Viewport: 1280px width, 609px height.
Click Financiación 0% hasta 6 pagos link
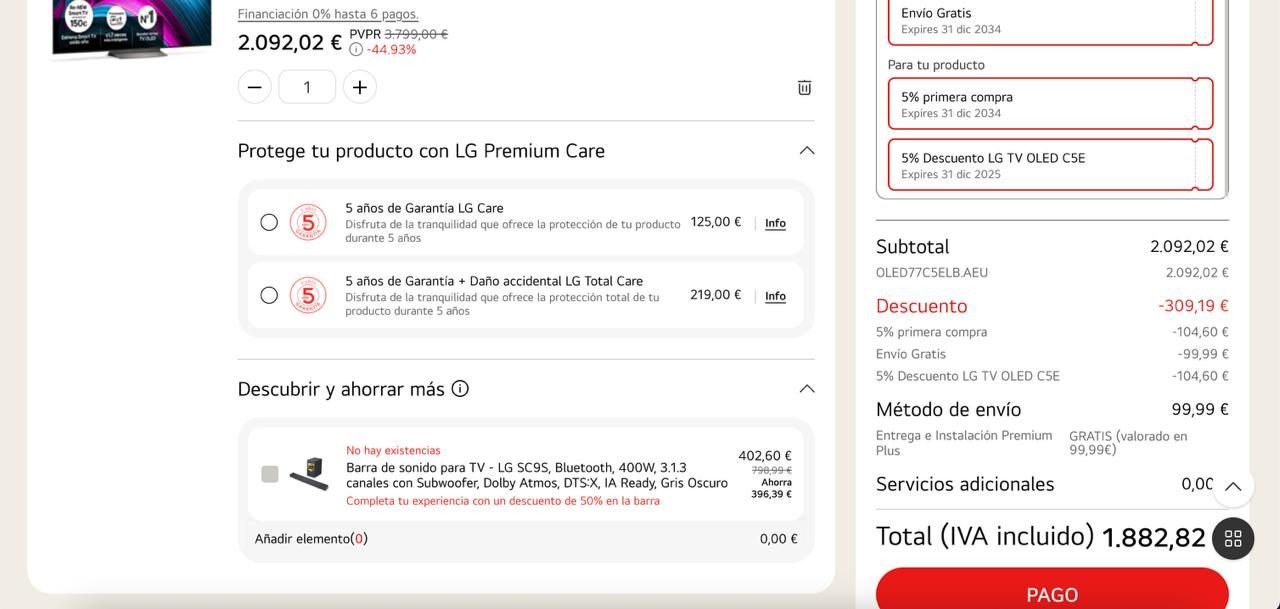point(328,14)
